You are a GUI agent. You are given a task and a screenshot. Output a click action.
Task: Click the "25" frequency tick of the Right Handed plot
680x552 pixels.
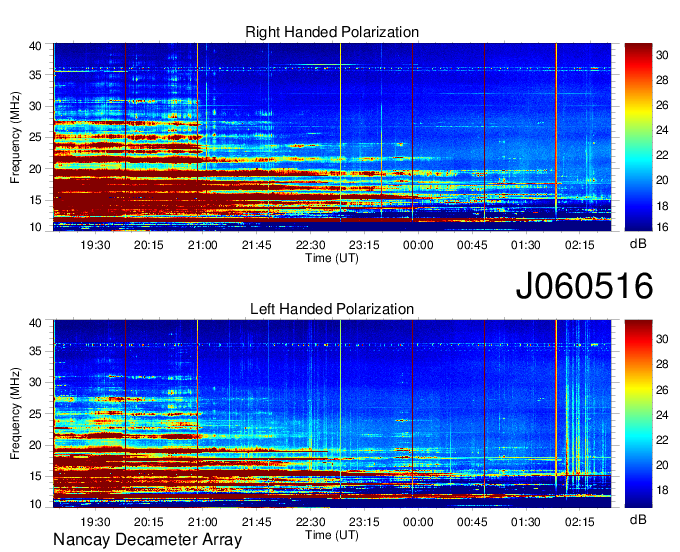(x=35, y=137)
